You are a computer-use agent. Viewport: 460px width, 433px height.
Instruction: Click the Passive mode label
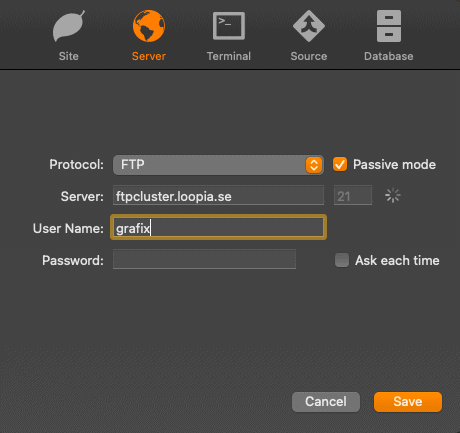click(394, 164)
